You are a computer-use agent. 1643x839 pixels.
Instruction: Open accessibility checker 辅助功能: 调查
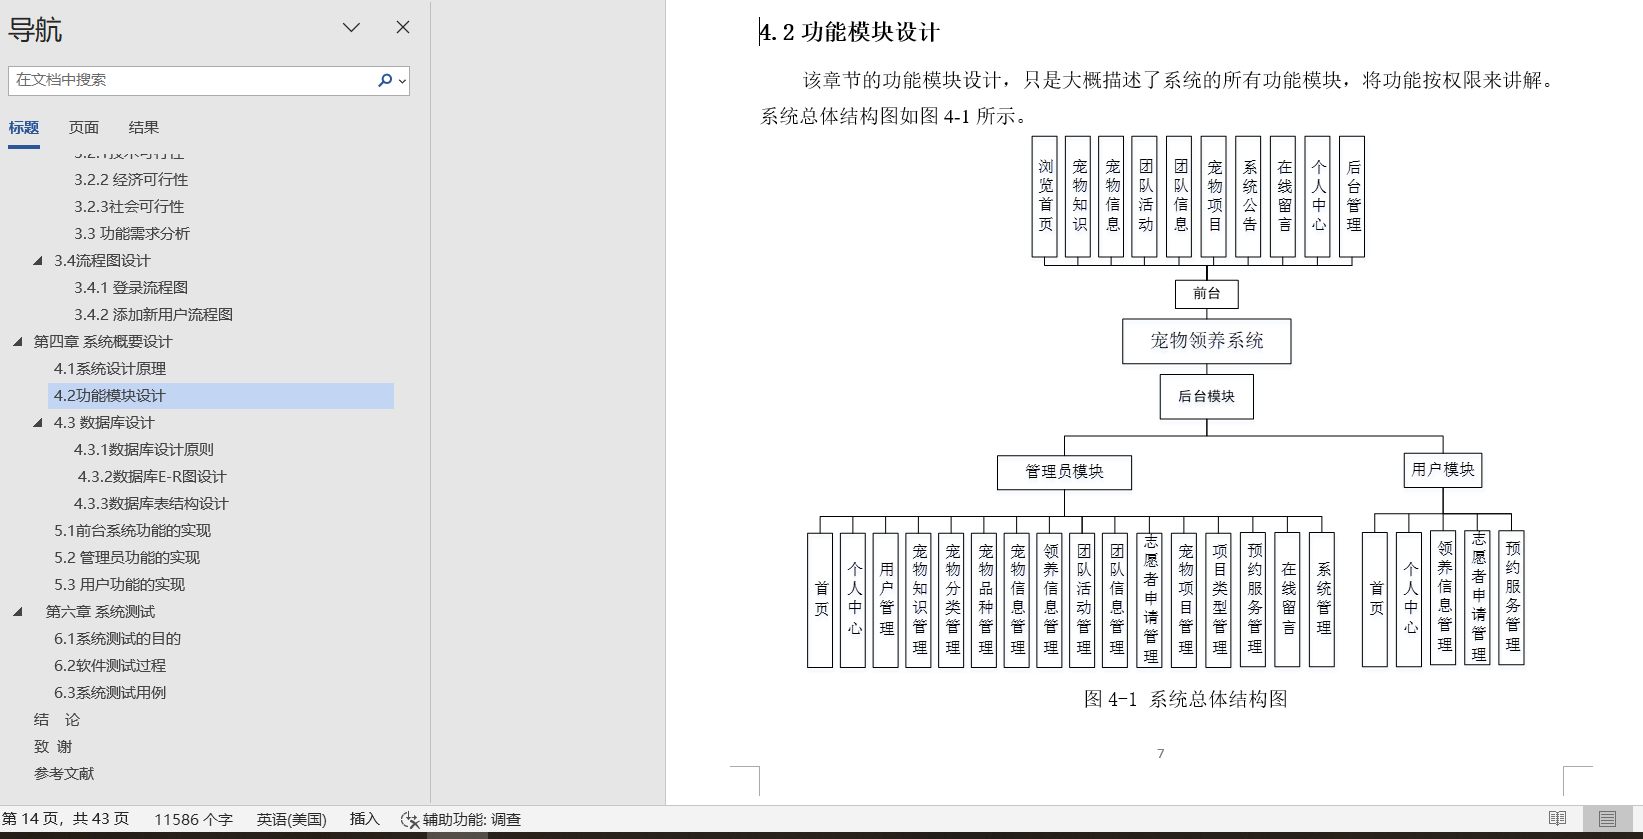(x=461, y=819)
